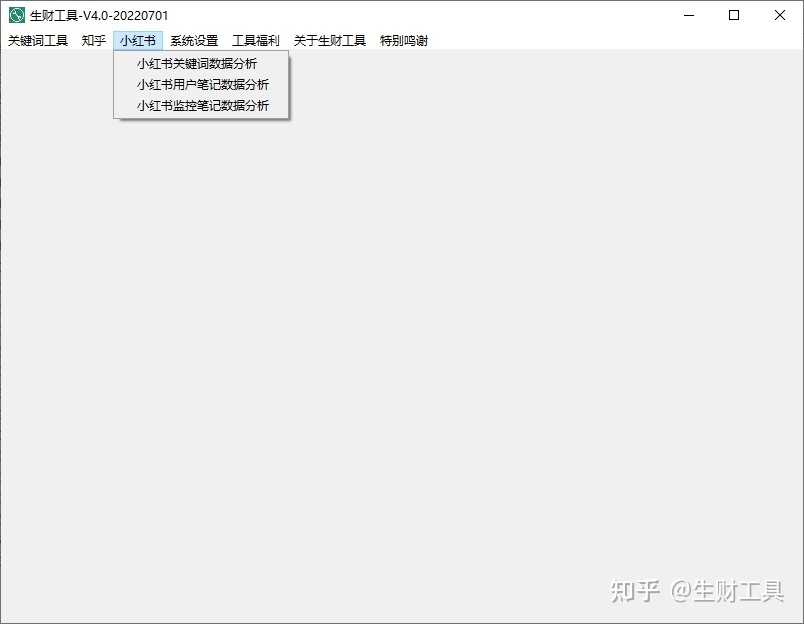Click the maximize icon on the title bar

[733, 15]
